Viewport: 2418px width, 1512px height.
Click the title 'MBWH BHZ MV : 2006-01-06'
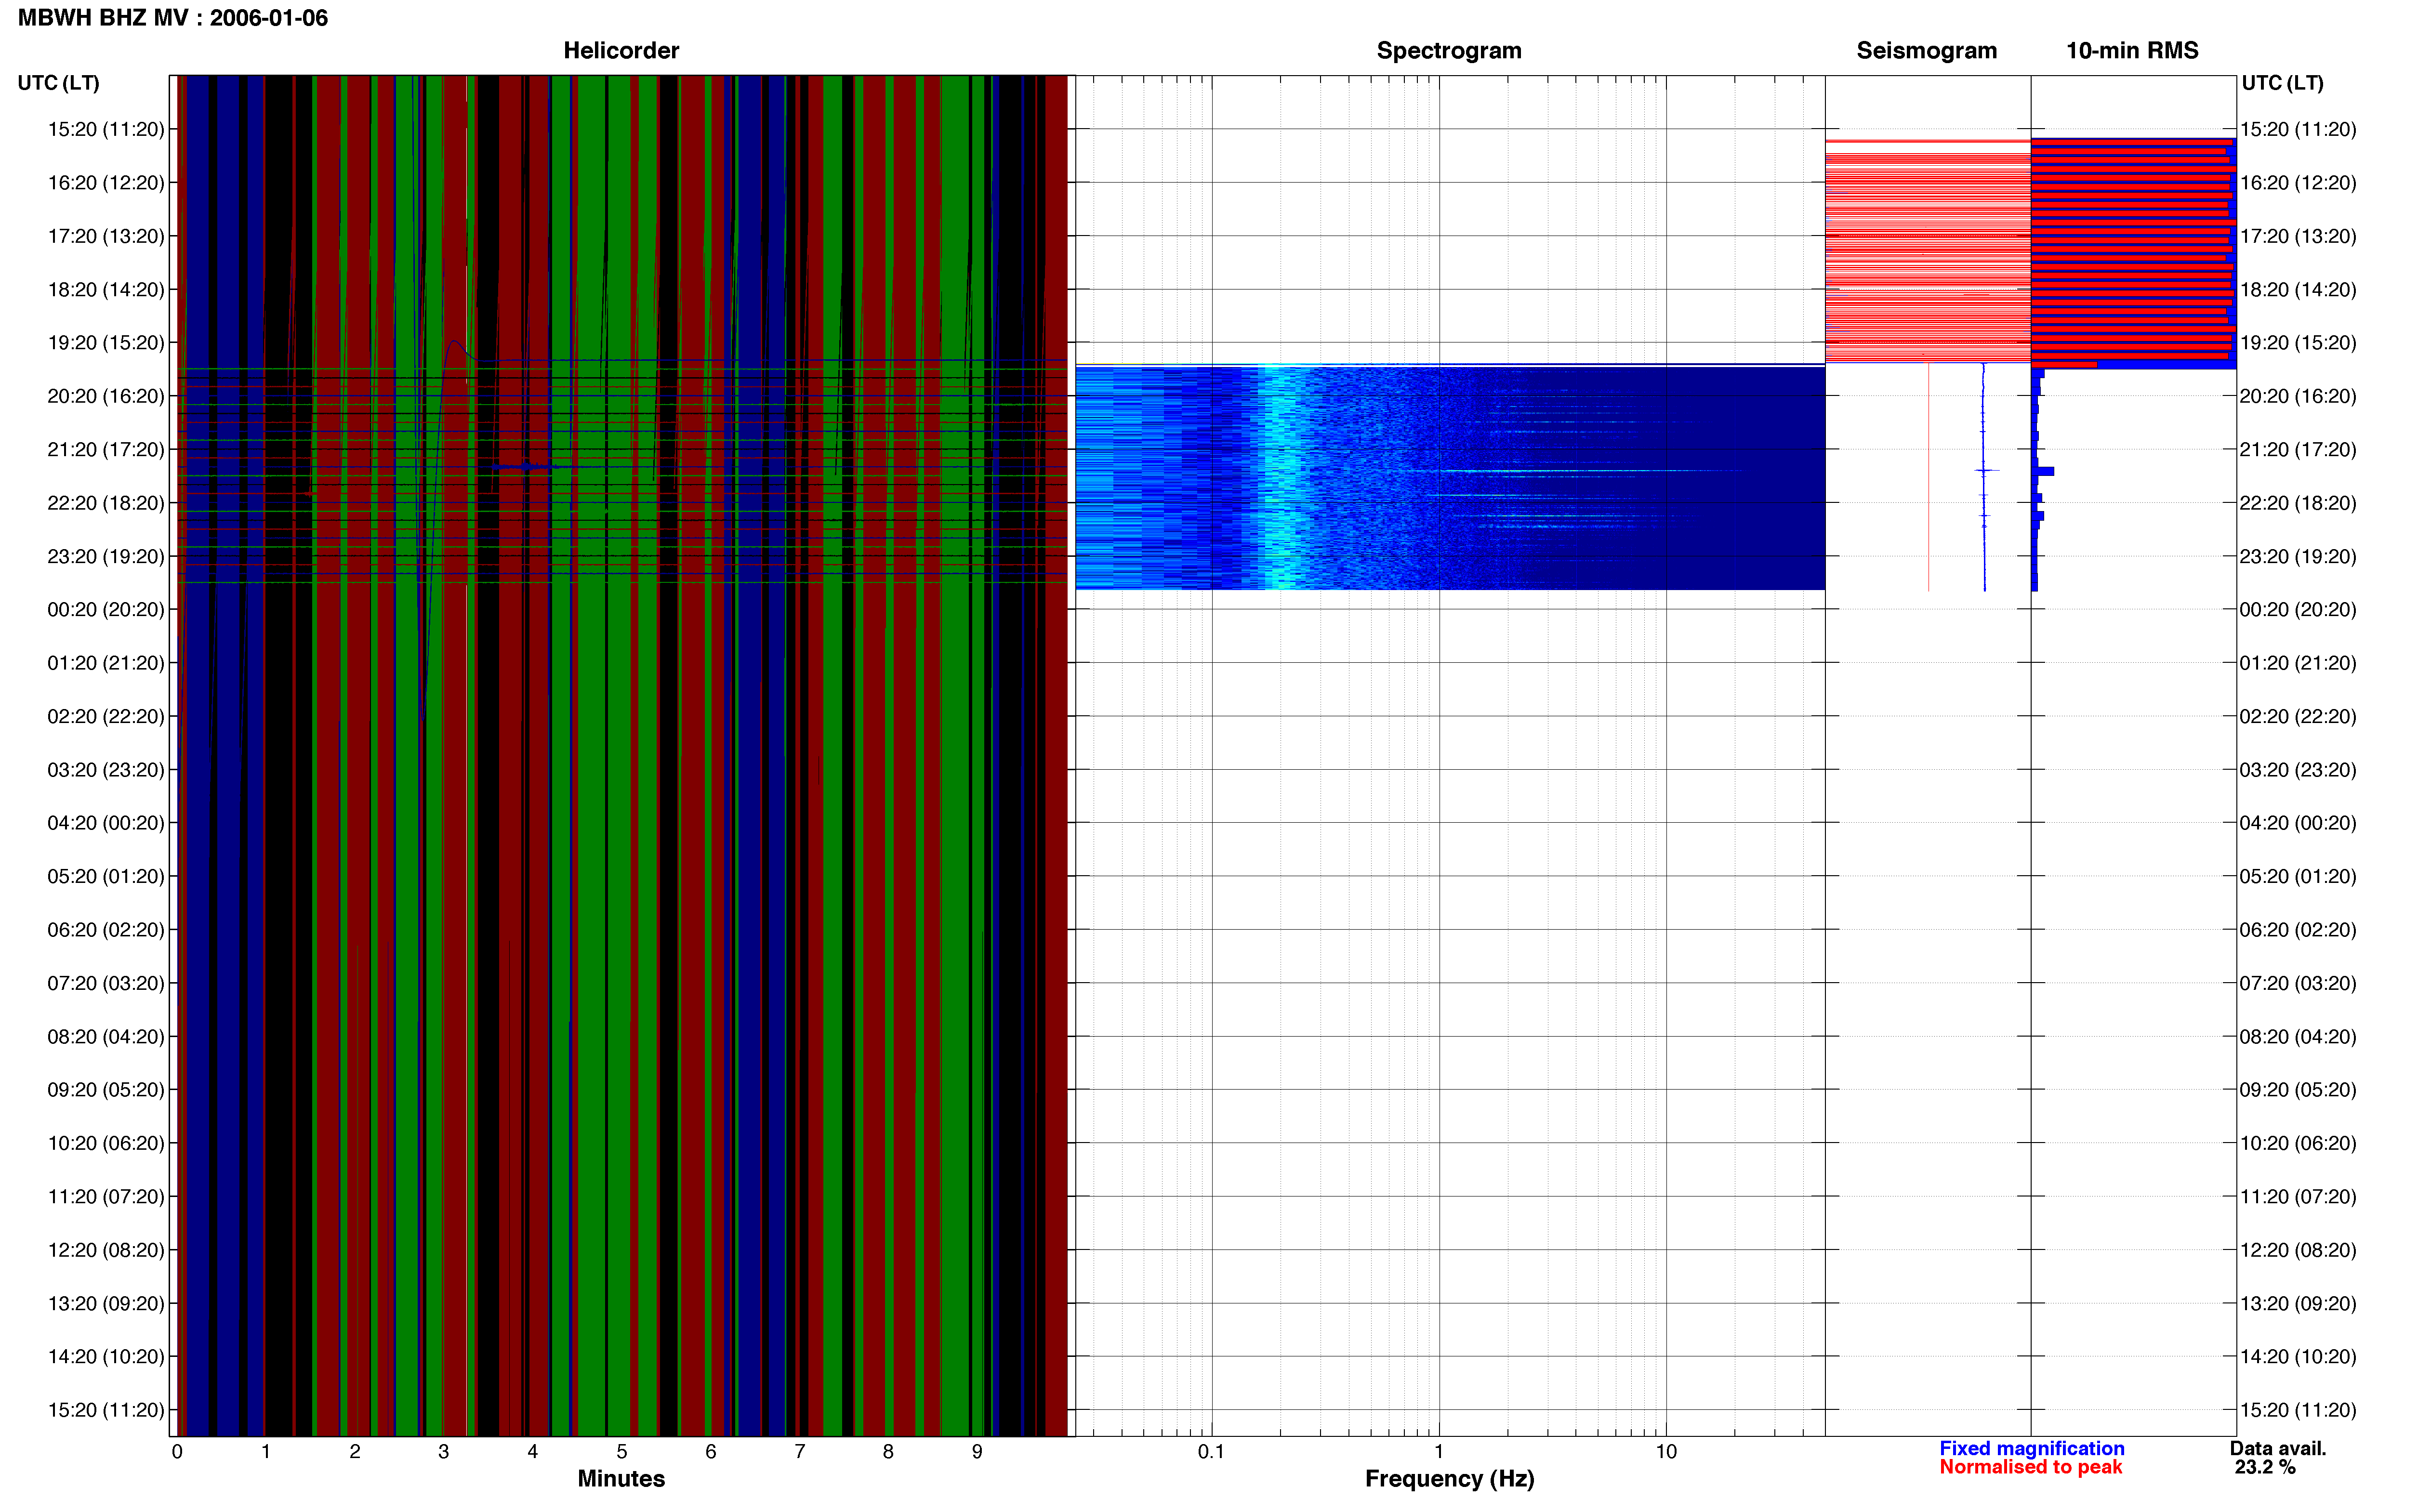173,18
